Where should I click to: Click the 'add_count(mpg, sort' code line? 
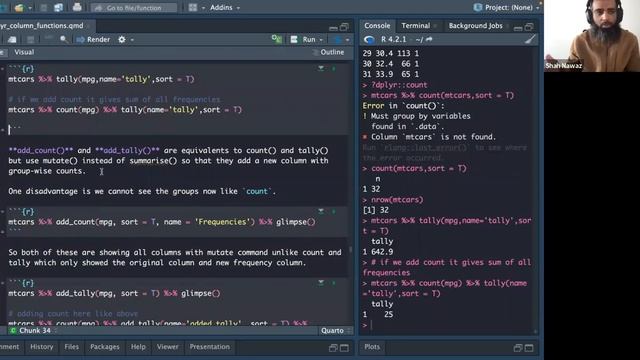162,222
